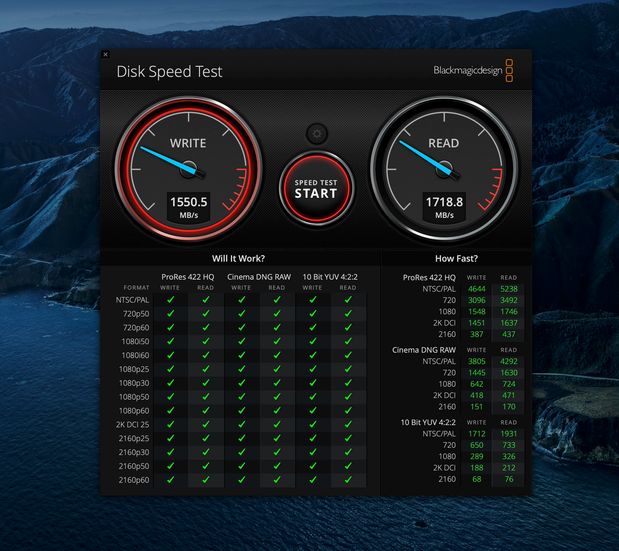Click ProRes NTSC/PAL write value 4644
The height and width of the screenshot is (551, 619).
(476, 289)
